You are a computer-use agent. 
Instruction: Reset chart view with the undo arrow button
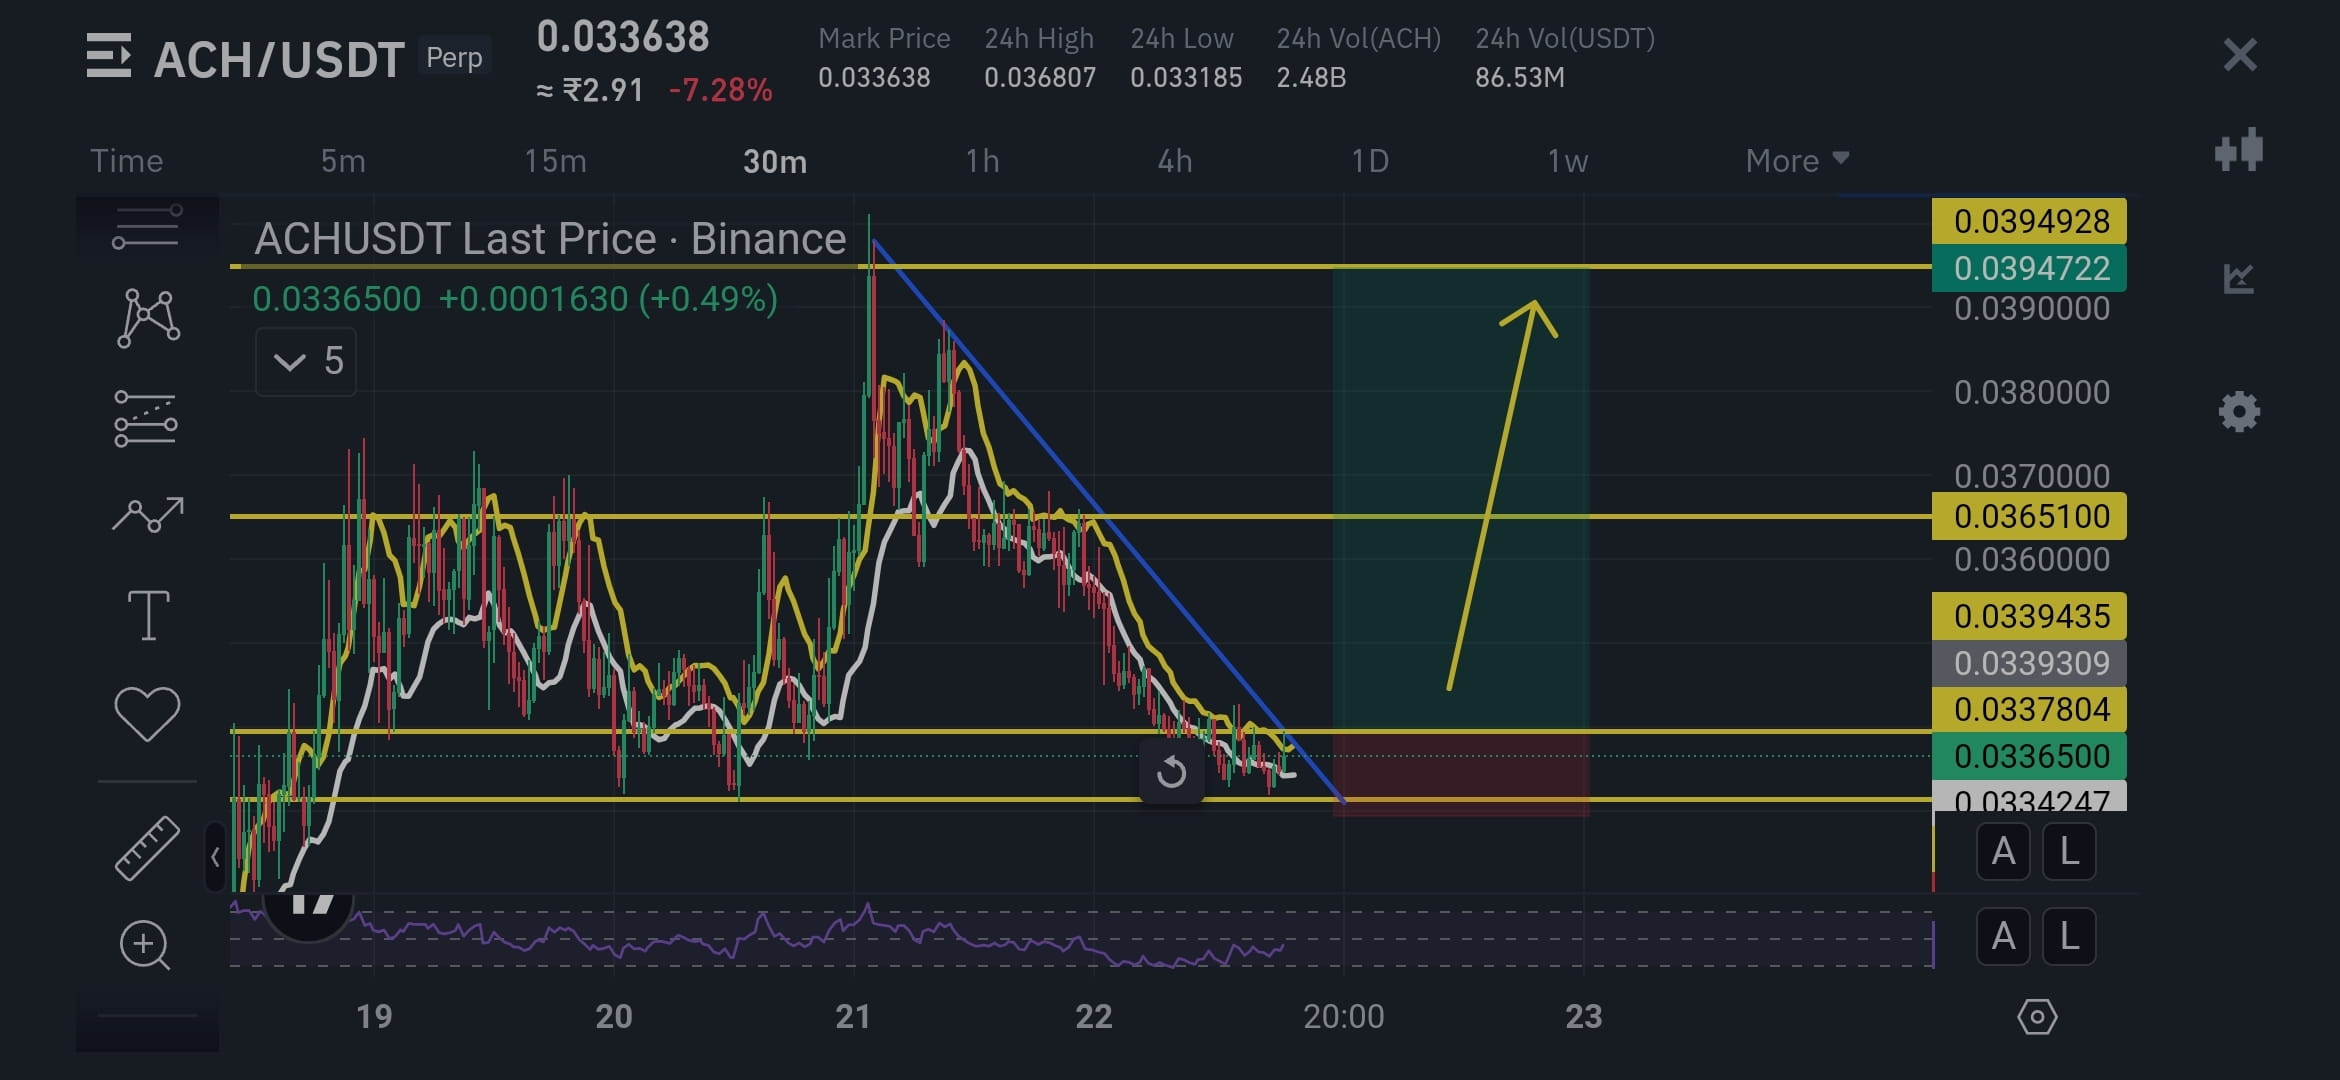point(1171,772)
